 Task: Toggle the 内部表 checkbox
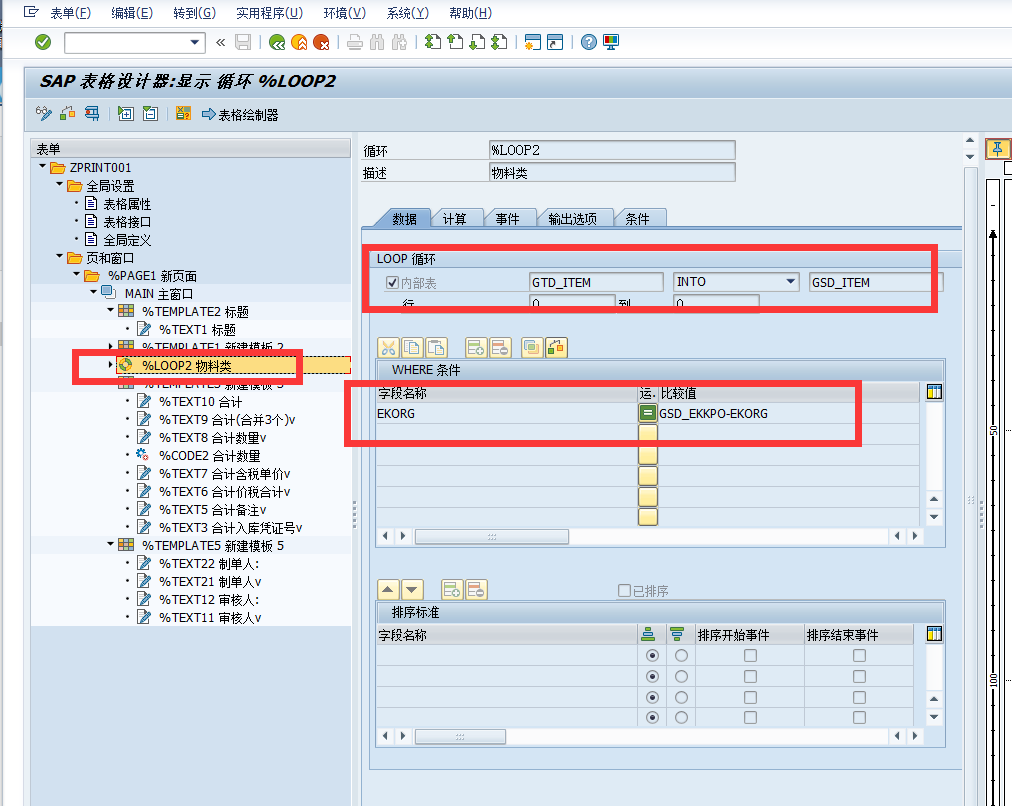392,282
